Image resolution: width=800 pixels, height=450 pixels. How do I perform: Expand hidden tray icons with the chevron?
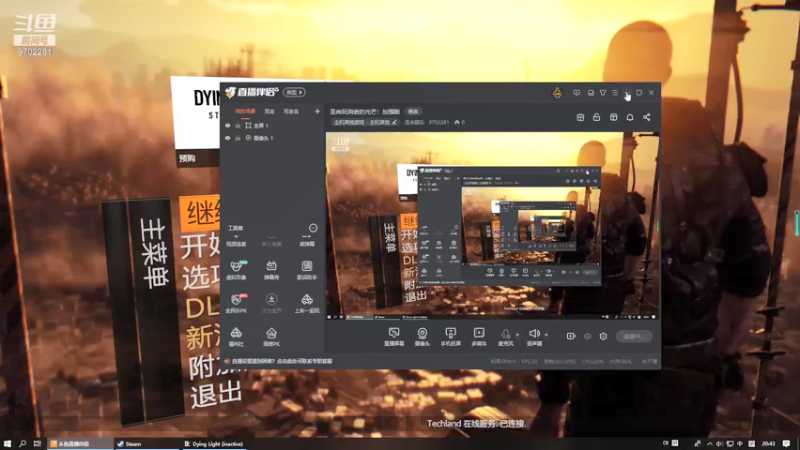click(710, 444)
